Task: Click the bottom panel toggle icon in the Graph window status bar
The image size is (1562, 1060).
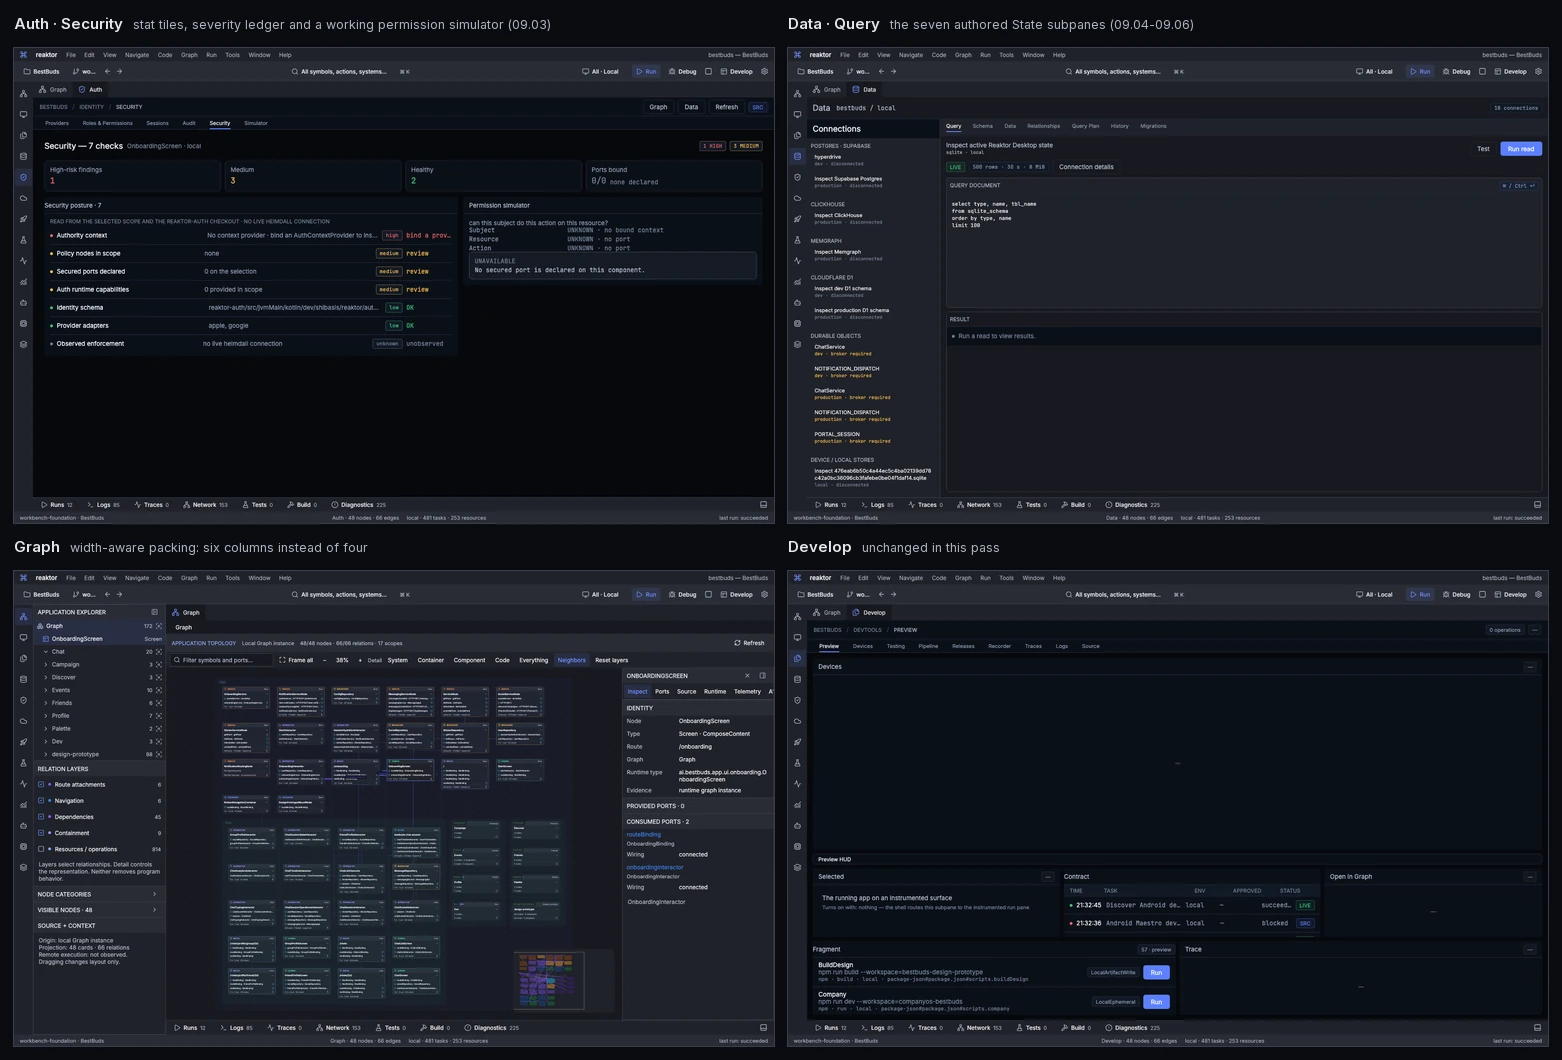Action: point(763,1028)
